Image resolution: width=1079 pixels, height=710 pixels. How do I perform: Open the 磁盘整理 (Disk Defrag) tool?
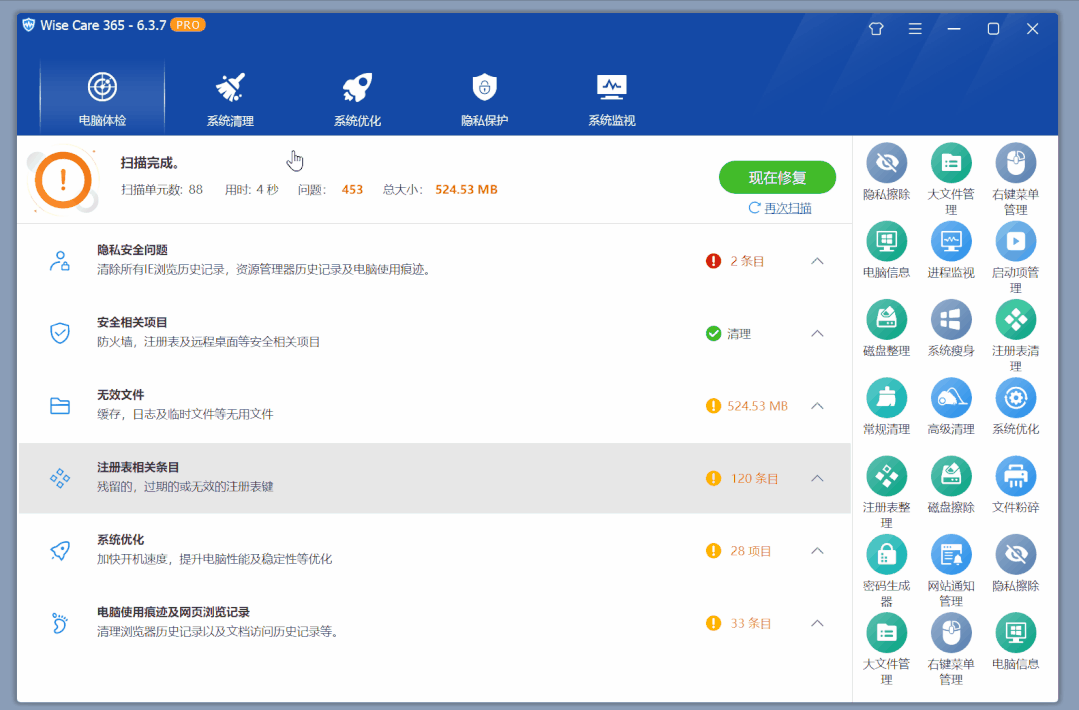point(886,320)
